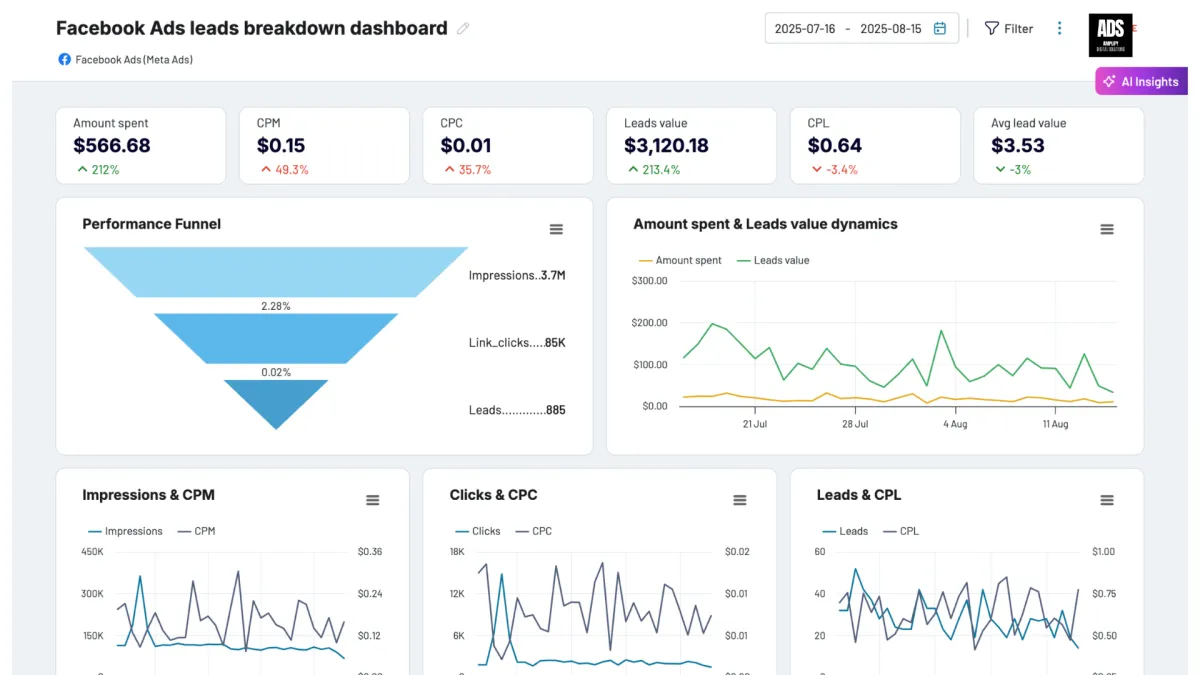The image size is (1200, 675).
Task: Open Amount spent & Leads value chart menu
Action: point(1107,229)
